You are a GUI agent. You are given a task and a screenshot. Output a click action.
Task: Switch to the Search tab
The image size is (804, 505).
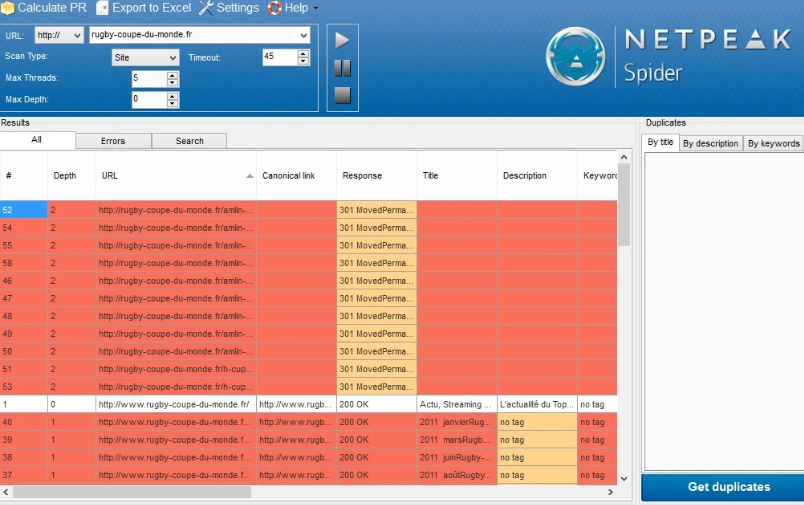coord(189,141)
